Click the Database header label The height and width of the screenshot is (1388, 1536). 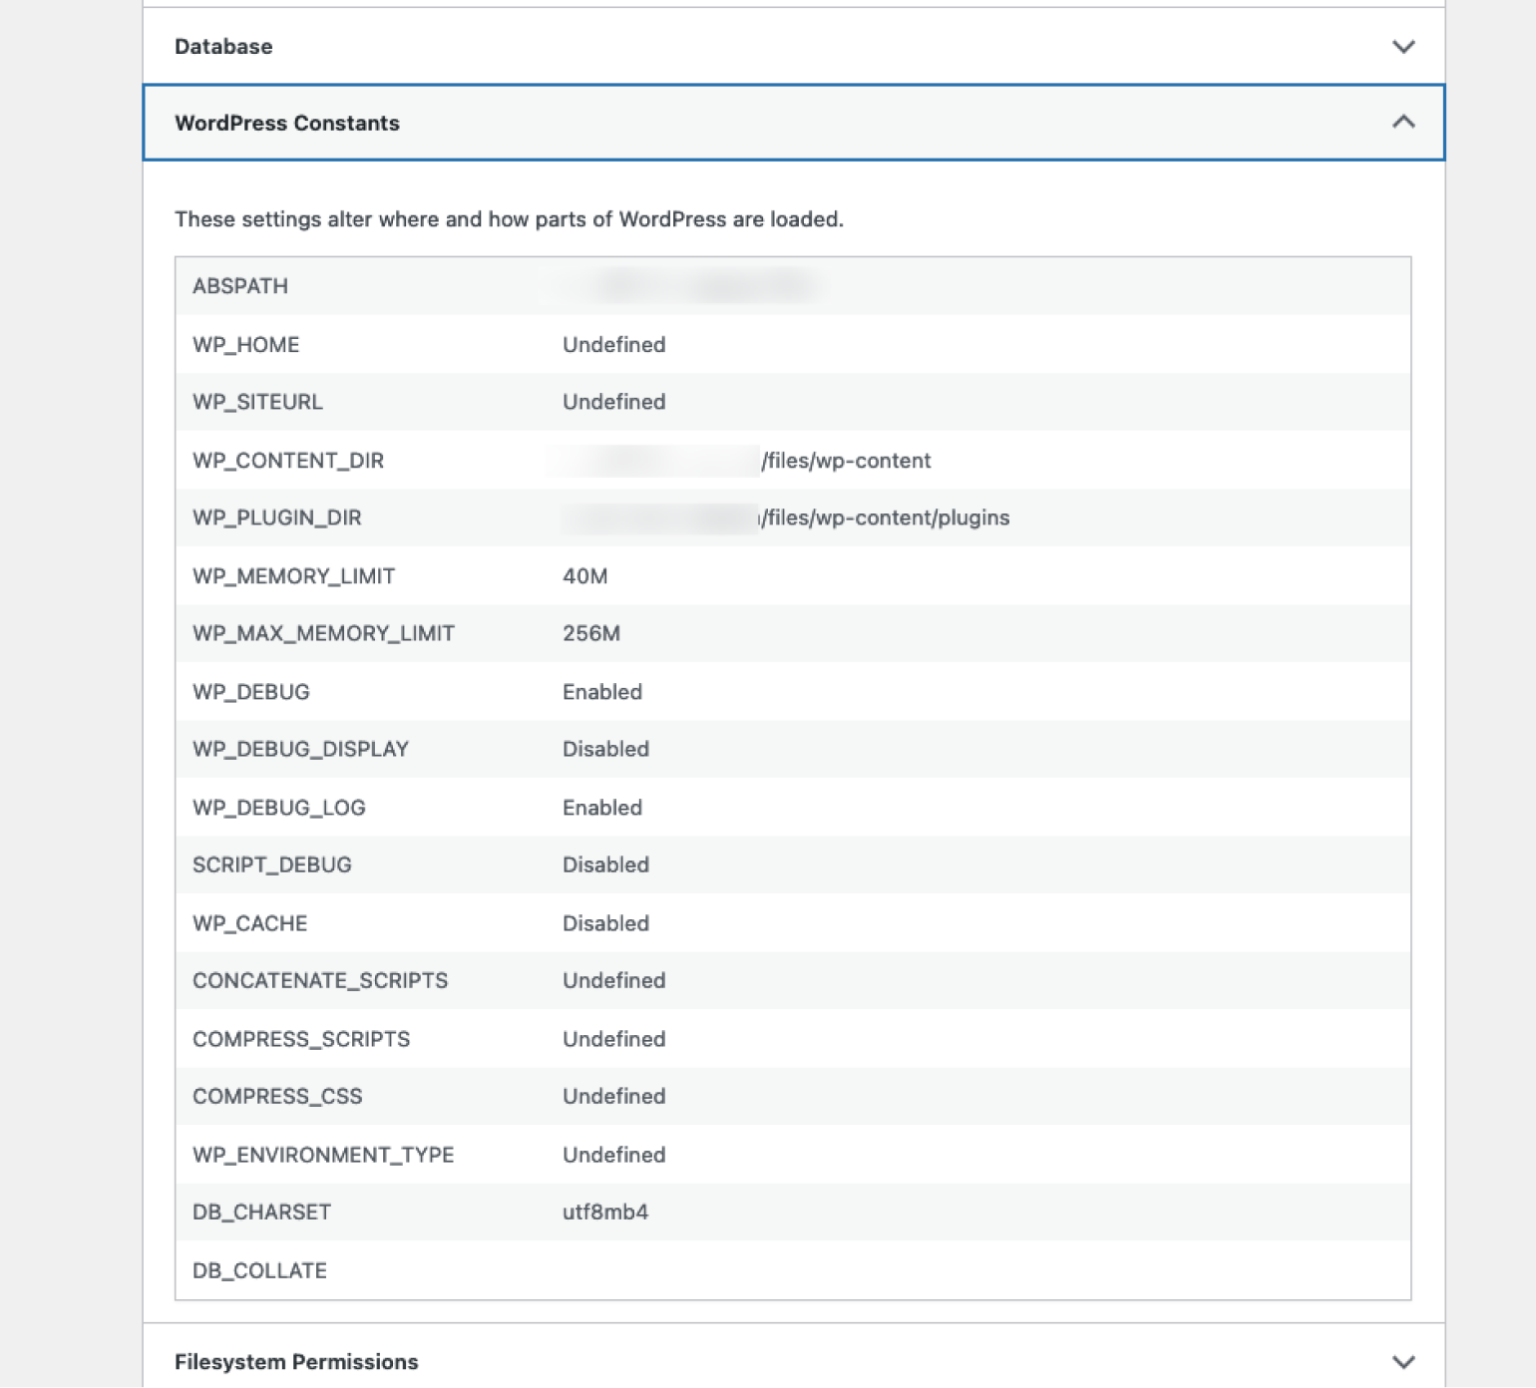click(x=222, y=46)
